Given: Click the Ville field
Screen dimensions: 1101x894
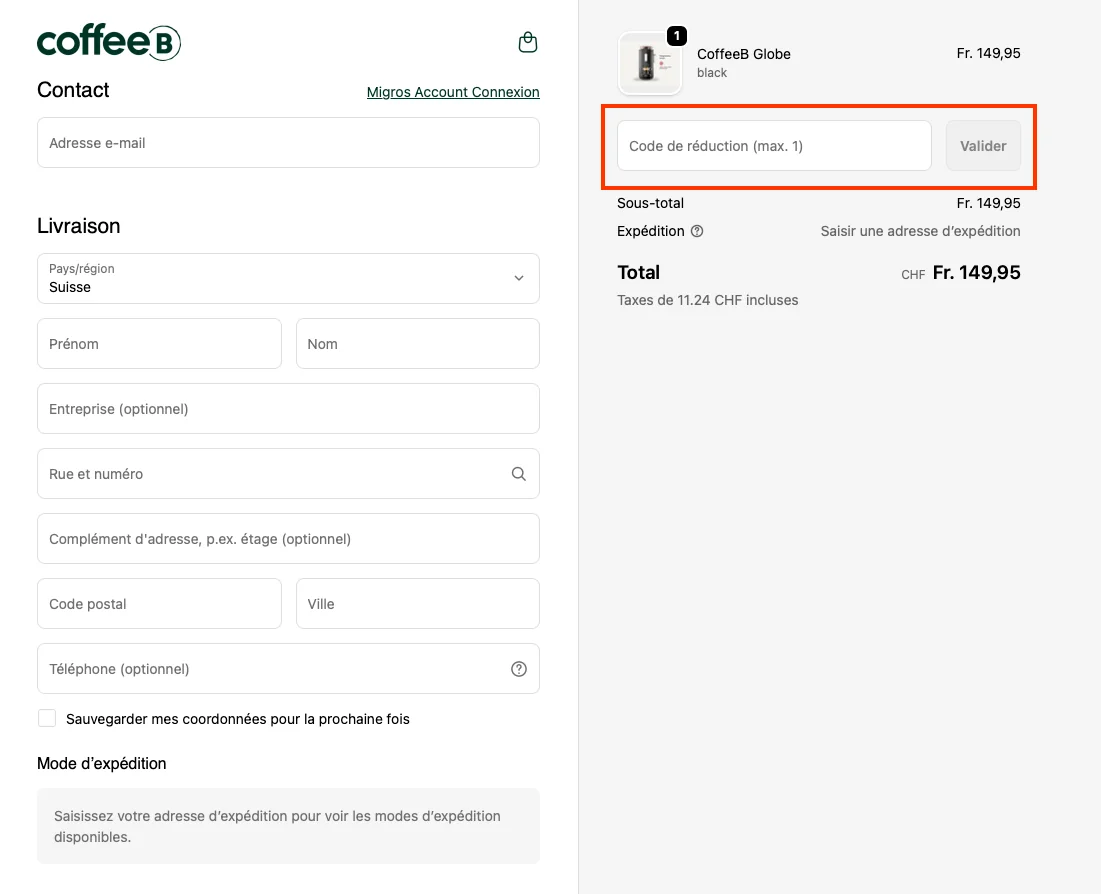Looking at the screenshot, I should (x=417, y=603).
